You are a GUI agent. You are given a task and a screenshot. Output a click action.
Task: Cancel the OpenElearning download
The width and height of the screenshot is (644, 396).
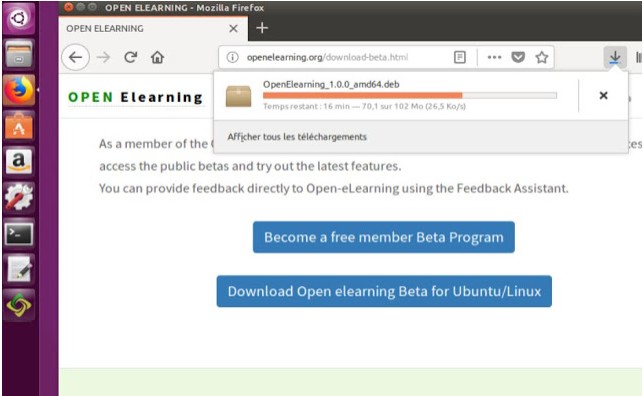point(603,95)
